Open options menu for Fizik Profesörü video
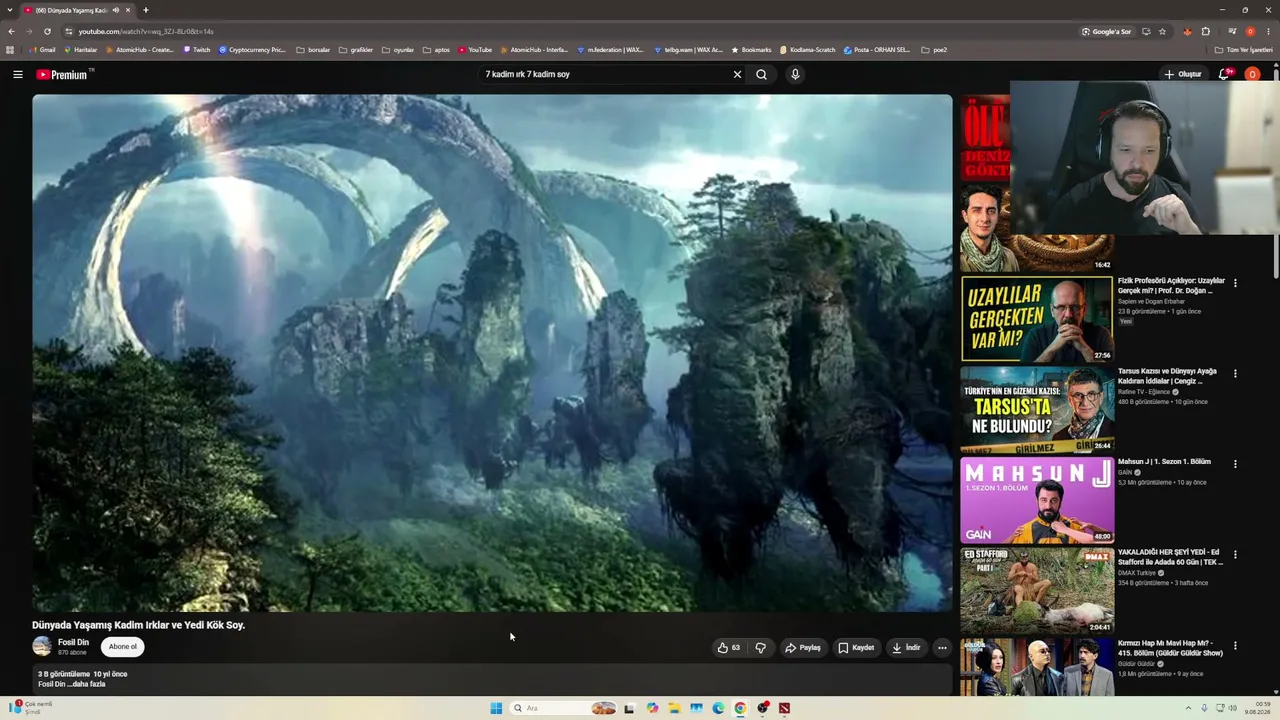1280x720 pixels. pos(1235,283)
